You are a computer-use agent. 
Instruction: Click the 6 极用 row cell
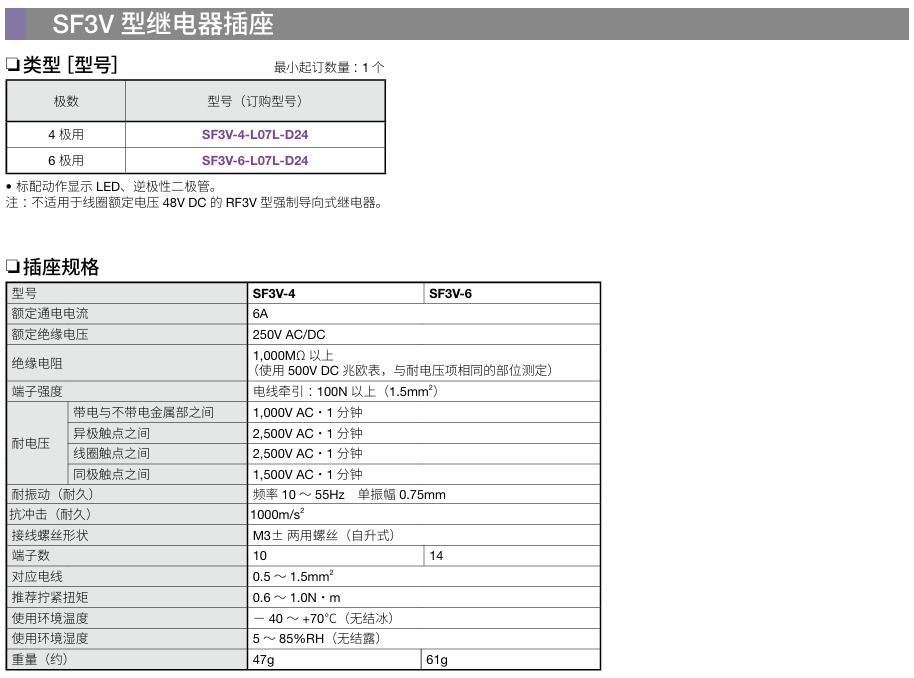[x=66, y=160]
